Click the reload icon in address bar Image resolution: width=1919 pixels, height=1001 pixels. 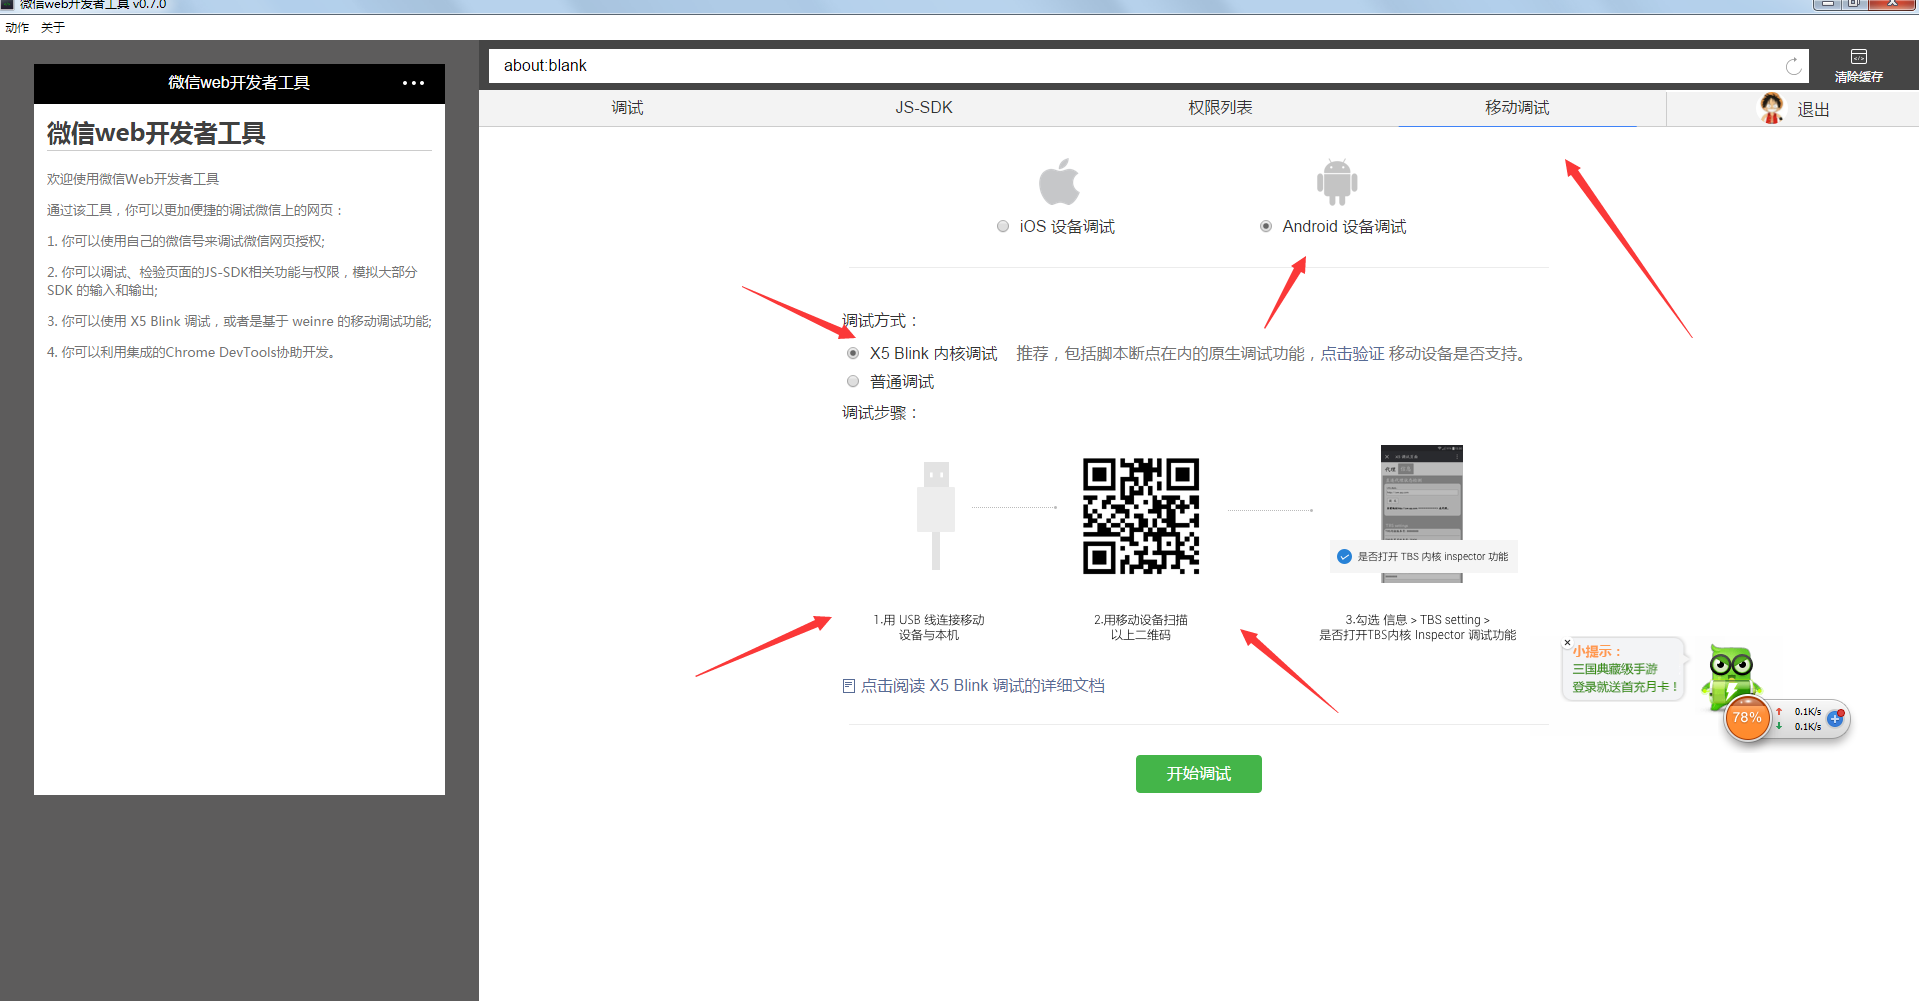coord(1793,66)
